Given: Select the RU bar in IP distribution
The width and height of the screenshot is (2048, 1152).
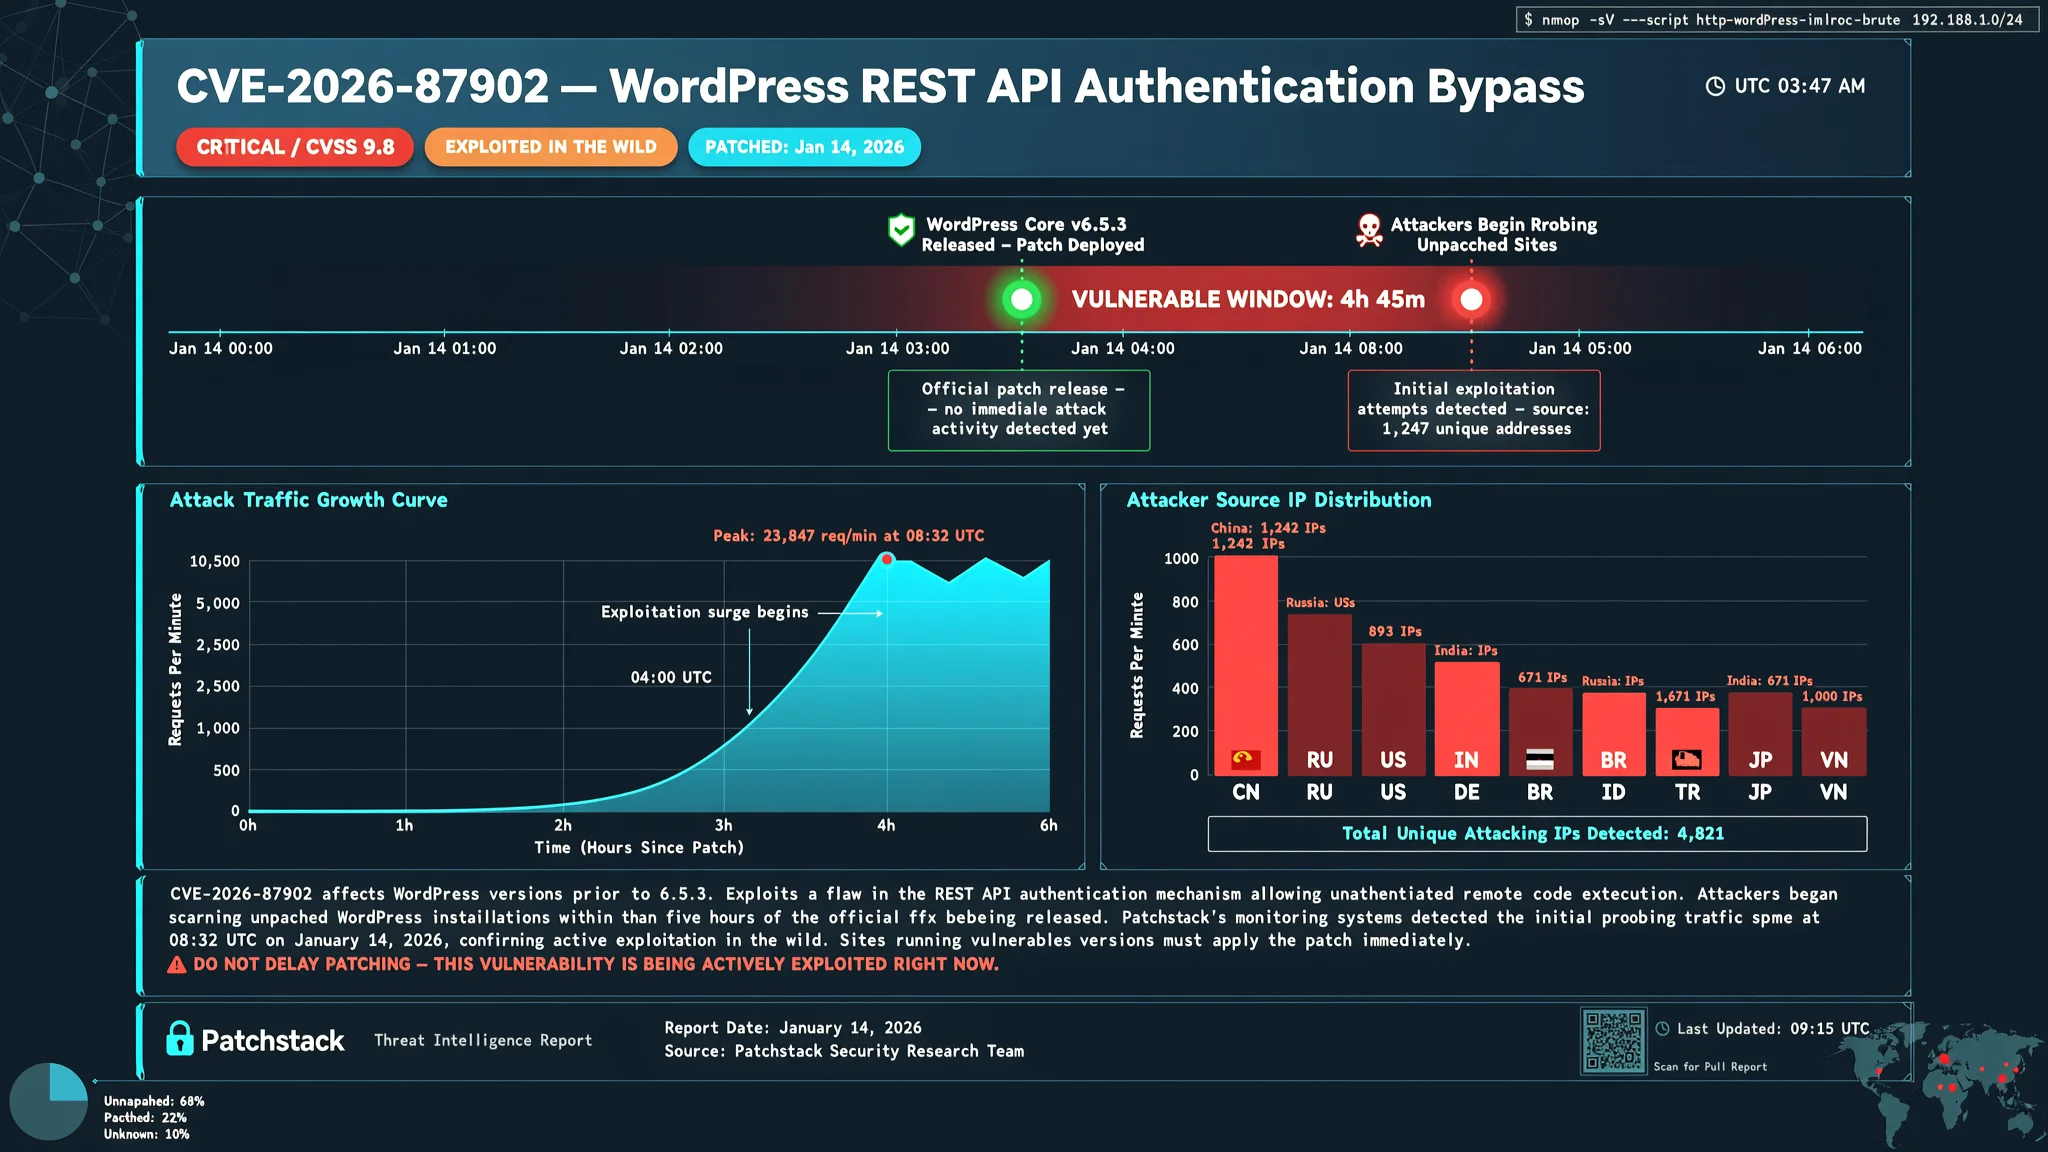Looking at the screenshot, I should click(x=1319, y=695).
